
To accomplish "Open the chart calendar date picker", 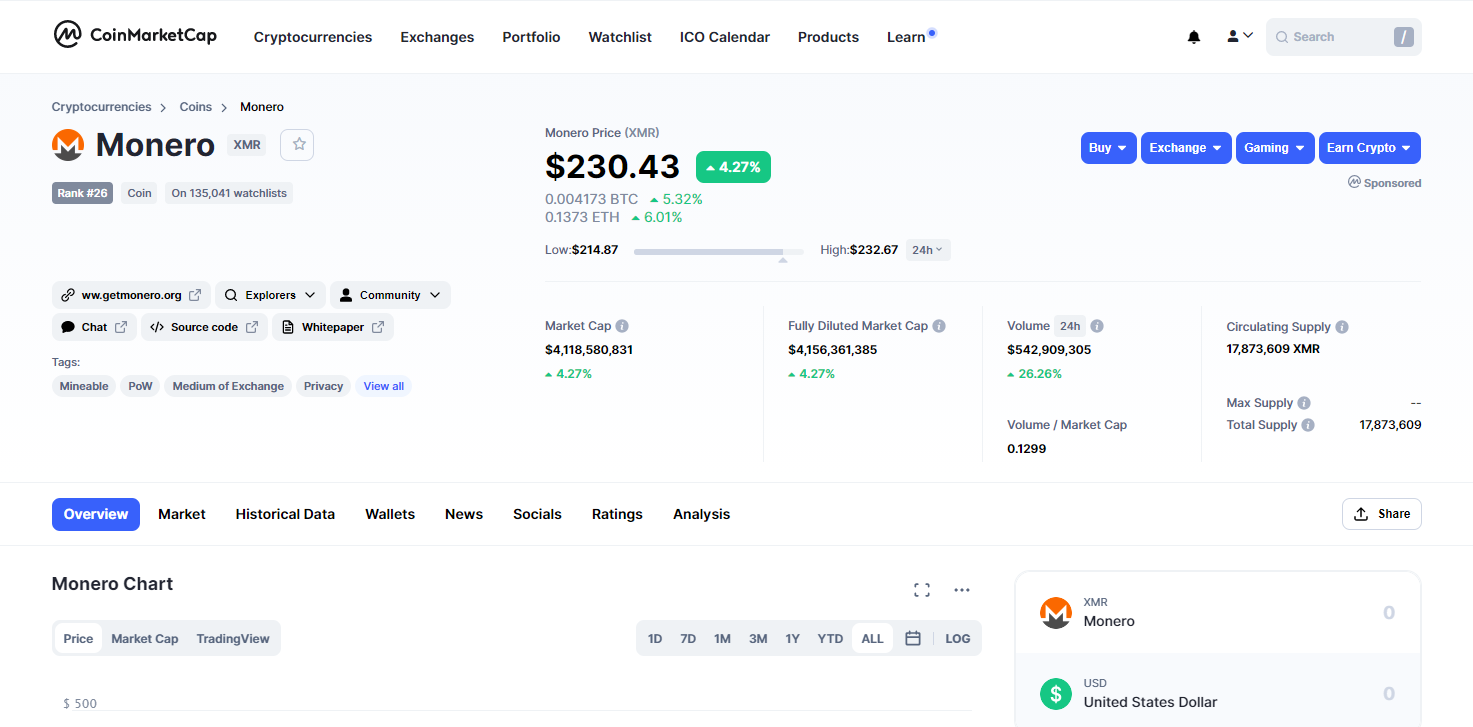I will (913, 638).
